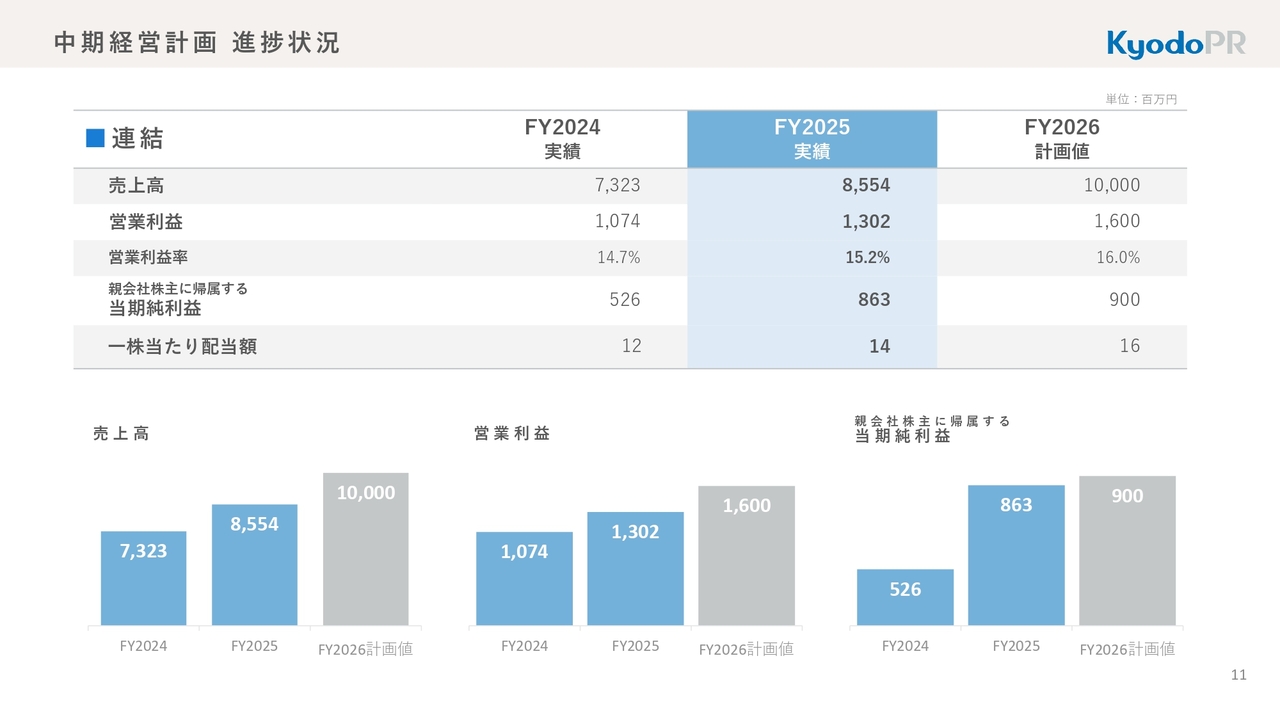Click the page number 11
Screen dimensions: 1280x720
[x=1238, y=675]
